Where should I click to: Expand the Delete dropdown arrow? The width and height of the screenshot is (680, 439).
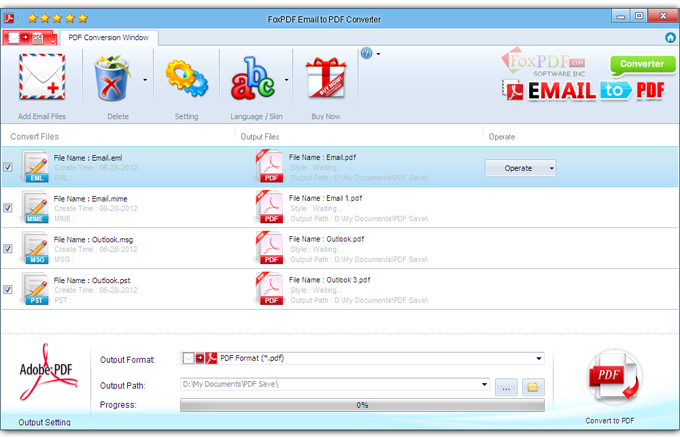point(145,80)
